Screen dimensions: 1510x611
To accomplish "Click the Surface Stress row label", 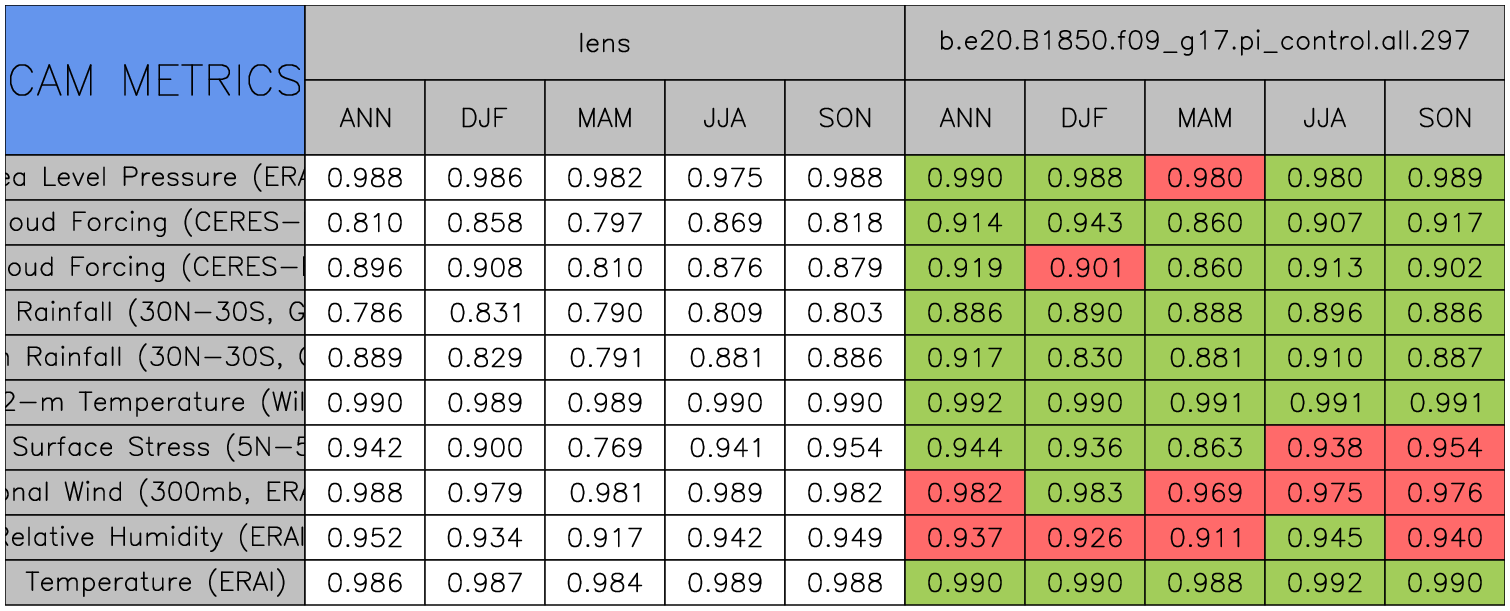I will pos(155,447).
